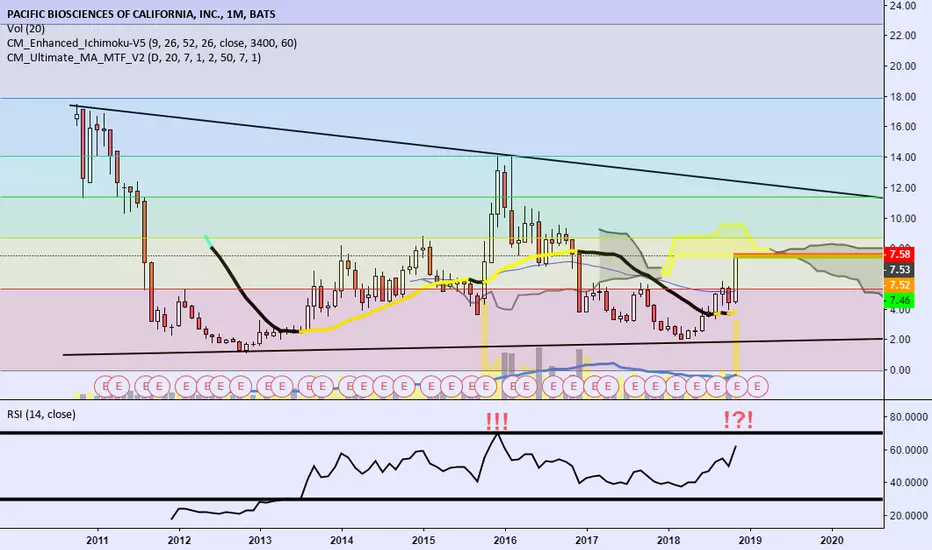Click the red !!! annotation above RSI peak
Image resolution: width=932 pixels, height=550 pixels.
(x=497, y=422)
